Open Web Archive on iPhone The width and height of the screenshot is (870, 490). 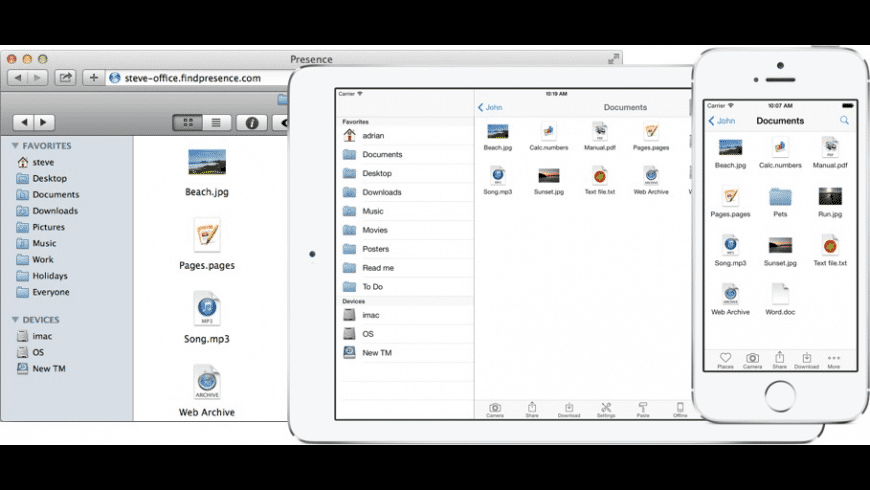[x=730, y=300]
